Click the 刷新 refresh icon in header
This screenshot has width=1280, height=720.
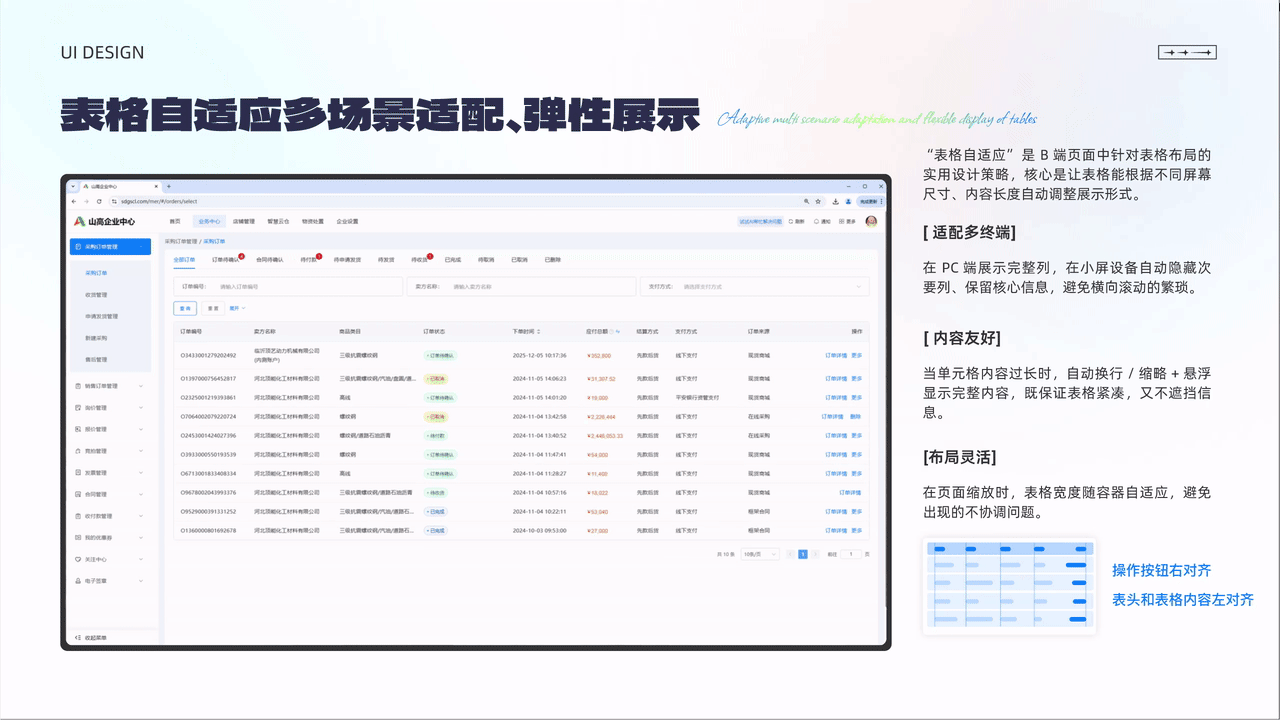[x=790, y=221]
